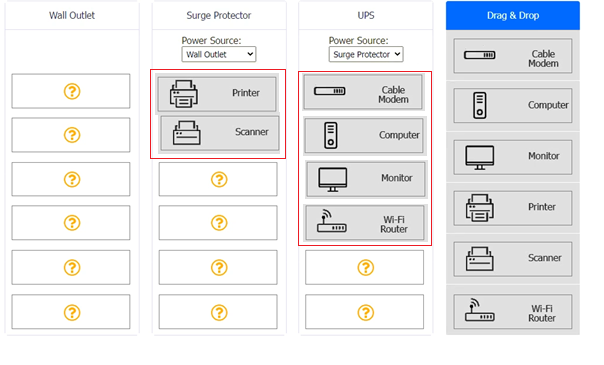Choose last question mark slot under Wall Outlet
This screenshot has height=365, width=604.
click(71, 312)
